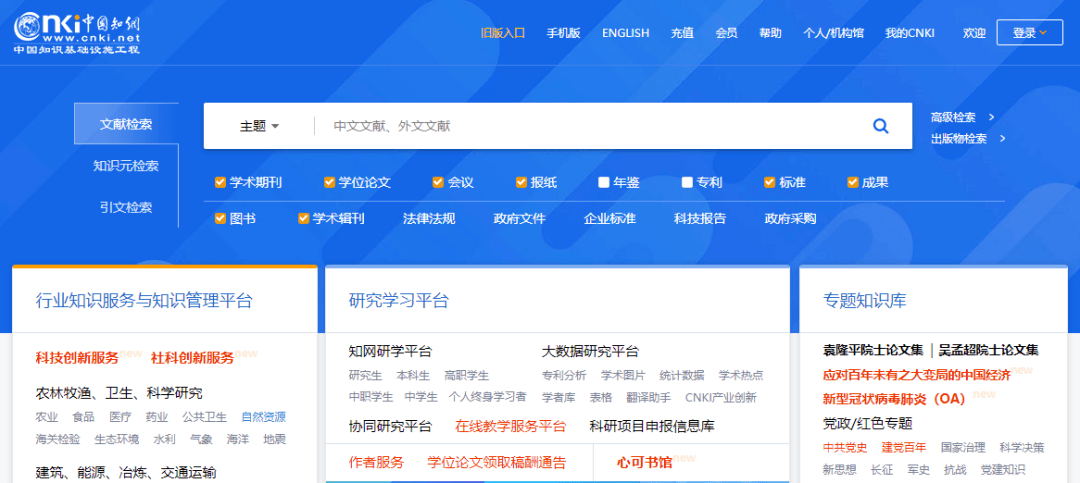Viewport: 1080px width, 483px height.
Task: Open 企业标准 database link
Action: (610, 218)
